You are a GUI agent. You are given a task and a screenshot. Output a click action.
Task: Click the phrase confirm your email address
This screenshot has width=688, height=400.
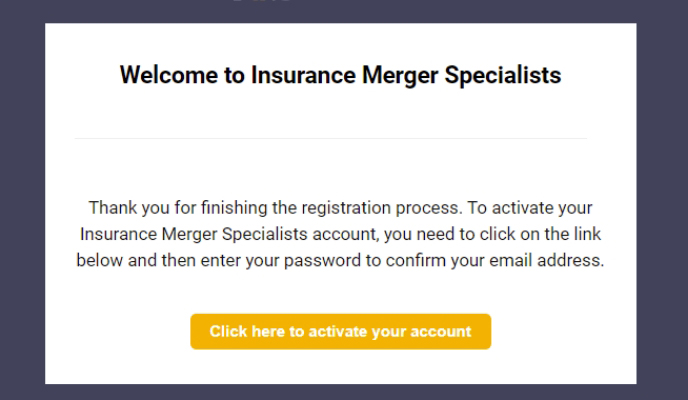(495, 261)
